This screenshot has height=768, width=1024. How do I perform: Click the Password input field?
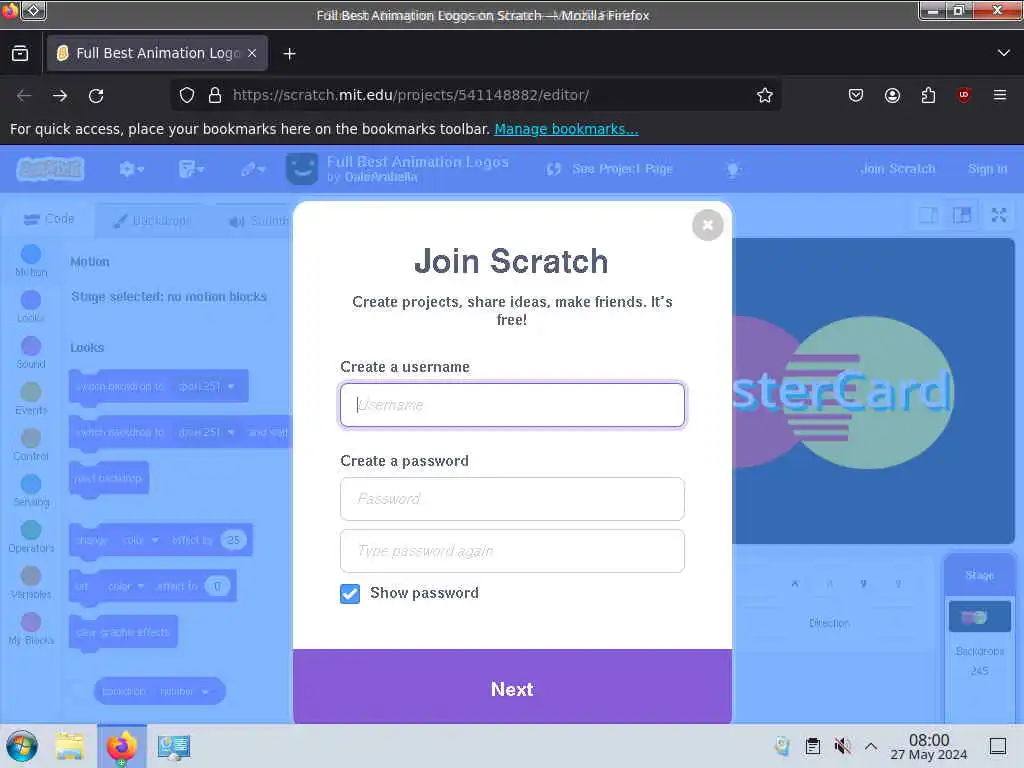point(512,499)
